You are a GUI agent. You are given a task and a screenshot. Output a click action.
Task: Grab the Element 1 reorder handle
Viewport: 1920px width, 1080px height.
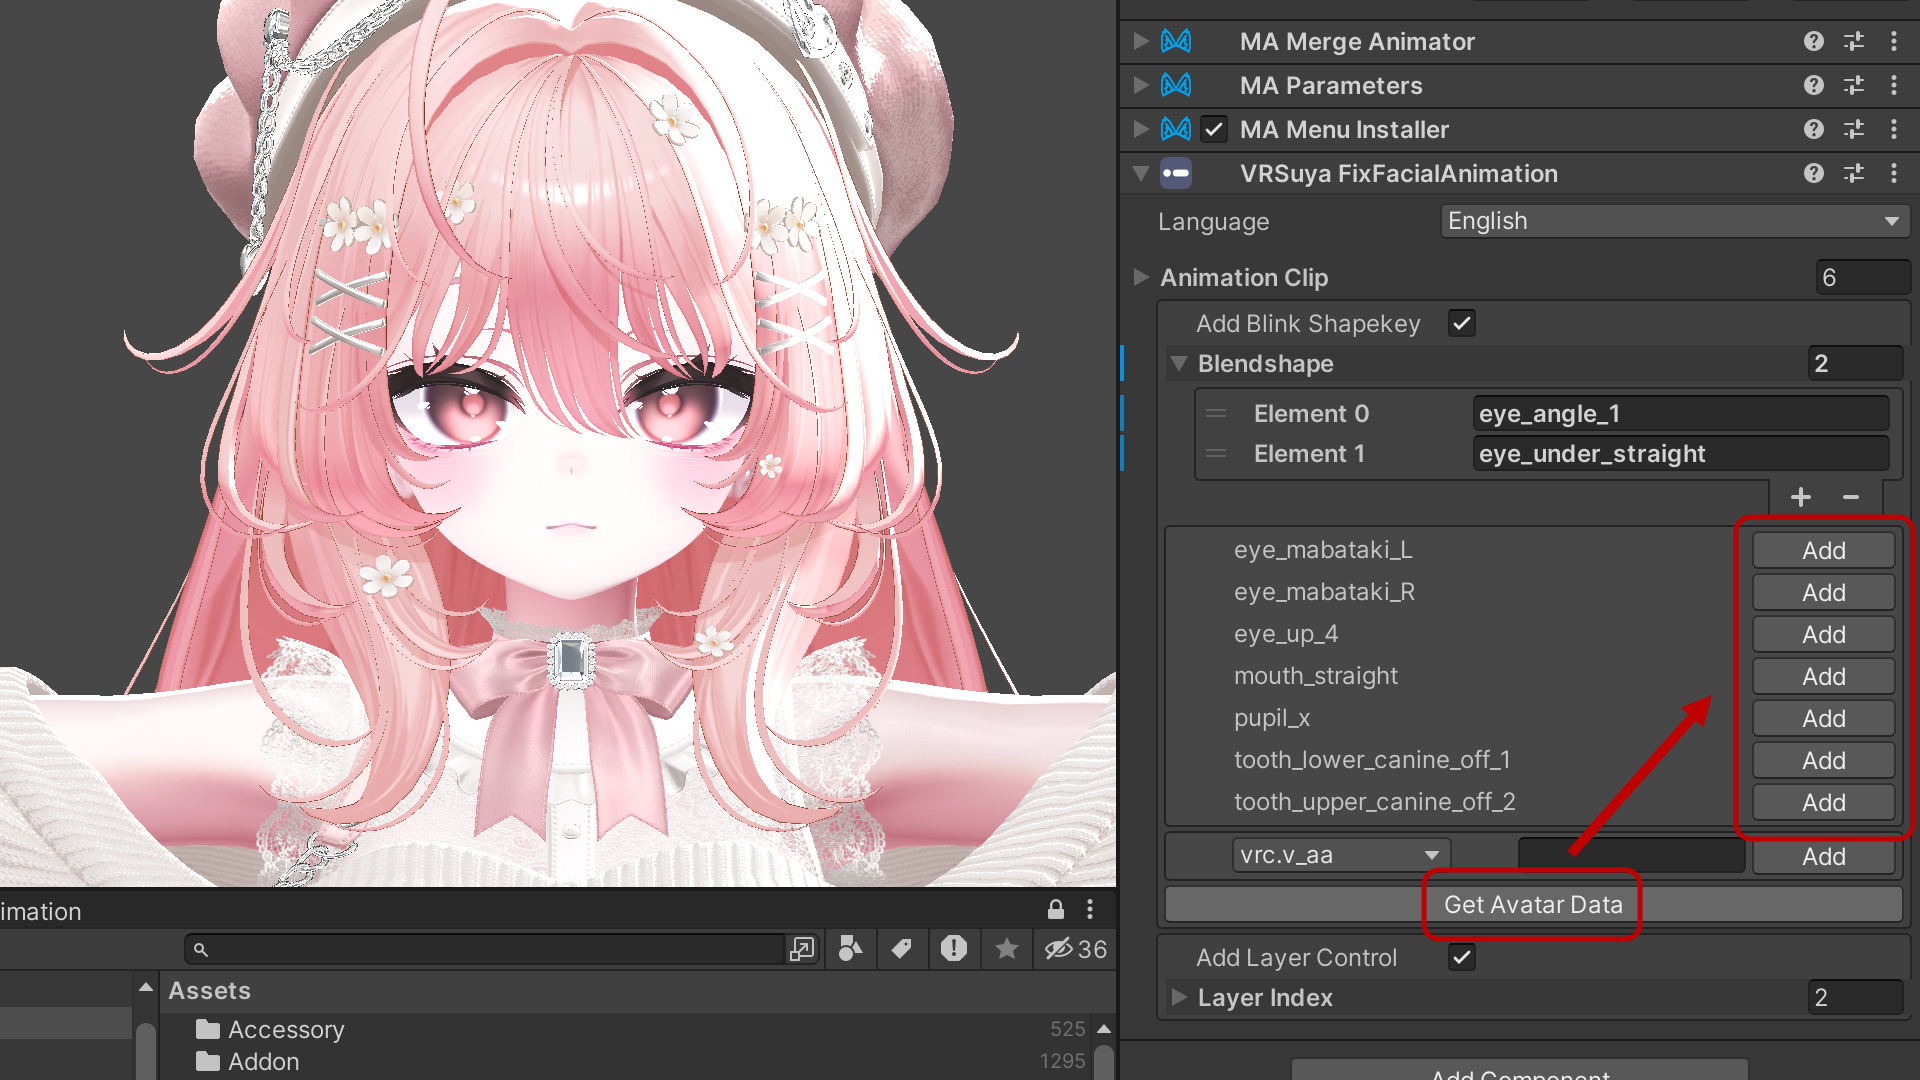(x=1216, y=453)
